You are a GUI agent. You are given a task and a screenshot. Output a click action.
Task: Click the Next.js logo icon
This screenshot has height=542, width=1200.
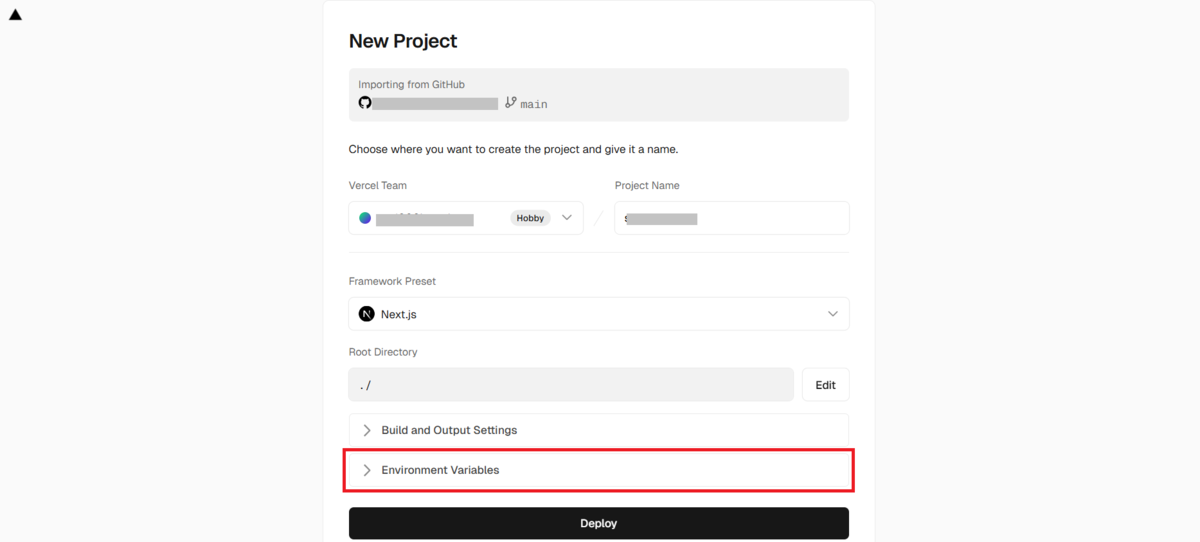367,314
